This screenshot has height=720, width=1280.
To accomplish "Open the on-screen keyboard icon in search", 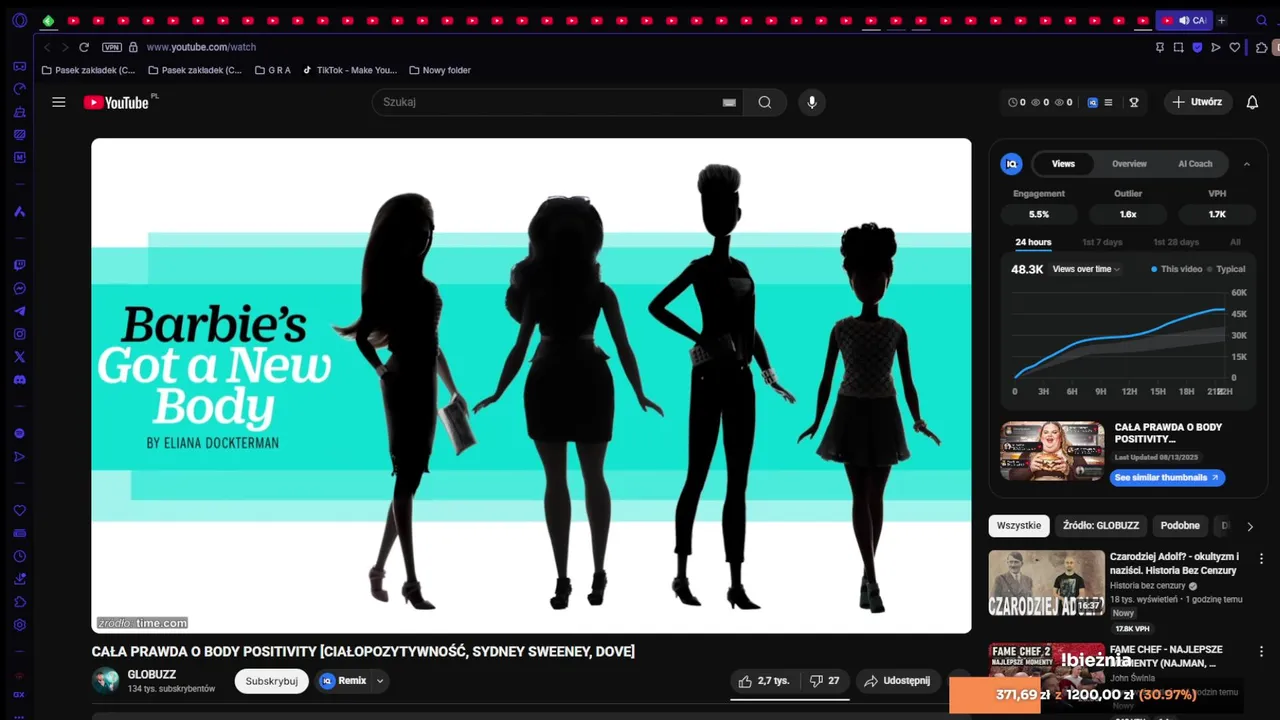I will click(729, 102).
